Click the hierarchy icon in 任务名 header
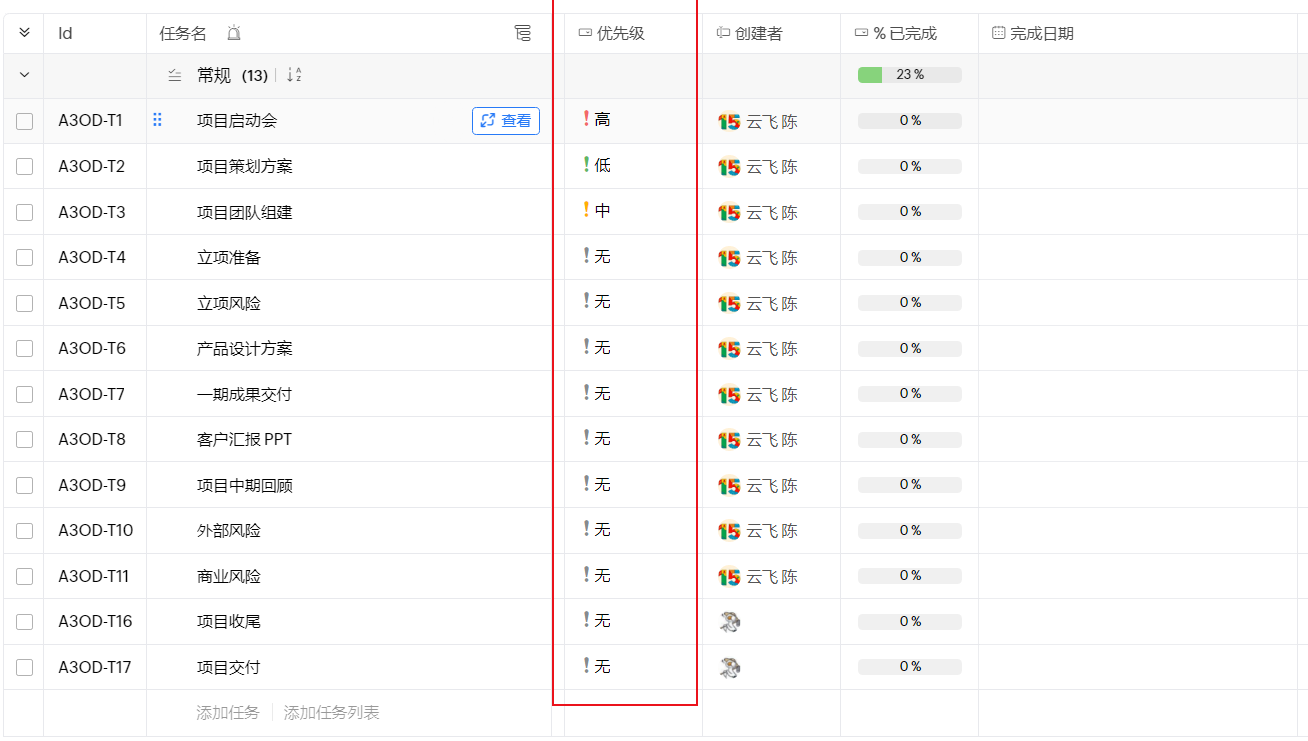 coord(523,34)
